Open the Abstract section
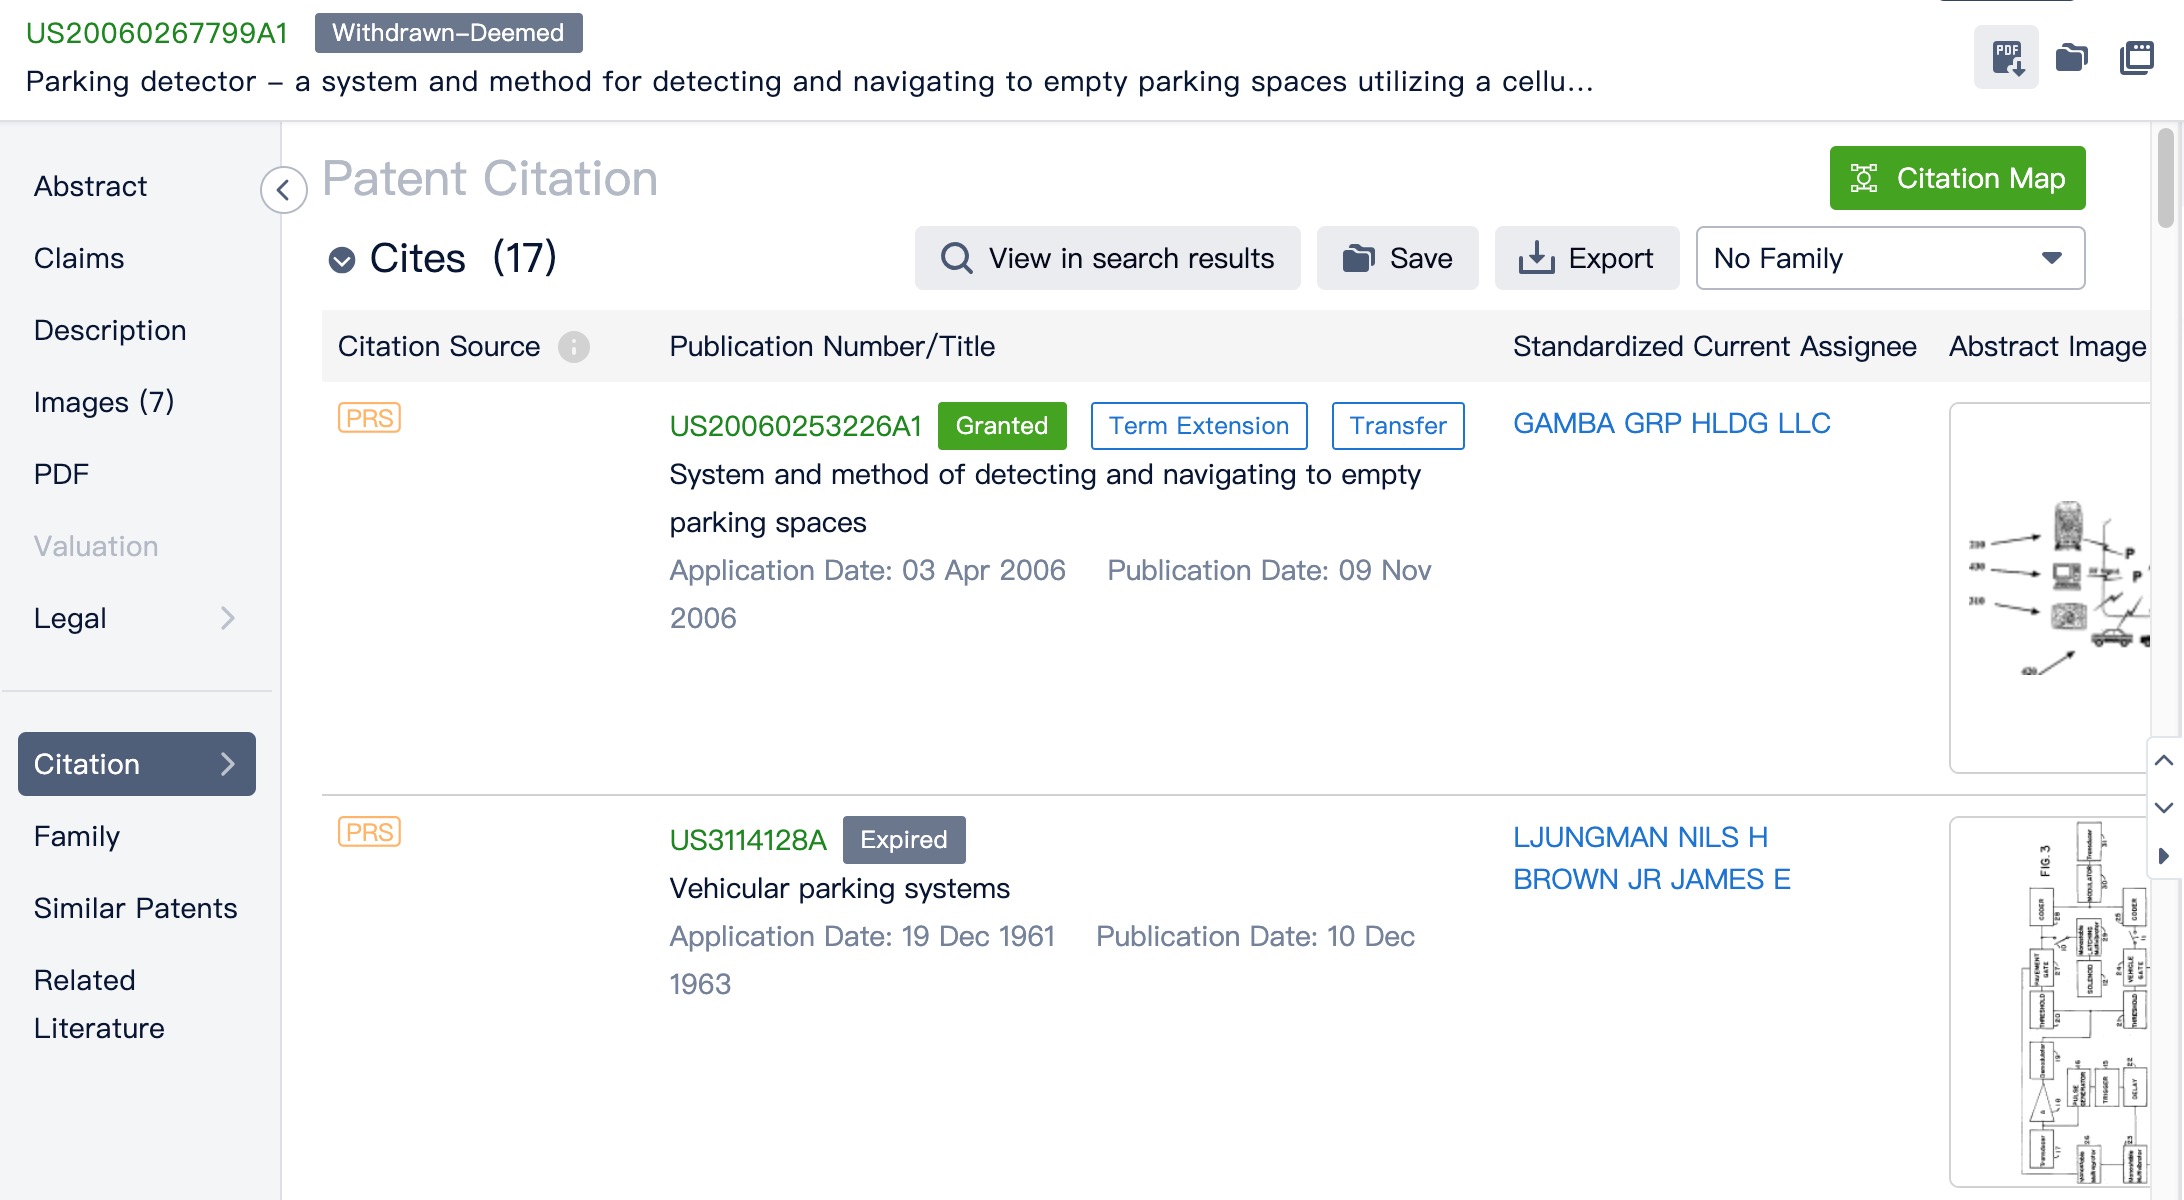 tap(90, 186)
